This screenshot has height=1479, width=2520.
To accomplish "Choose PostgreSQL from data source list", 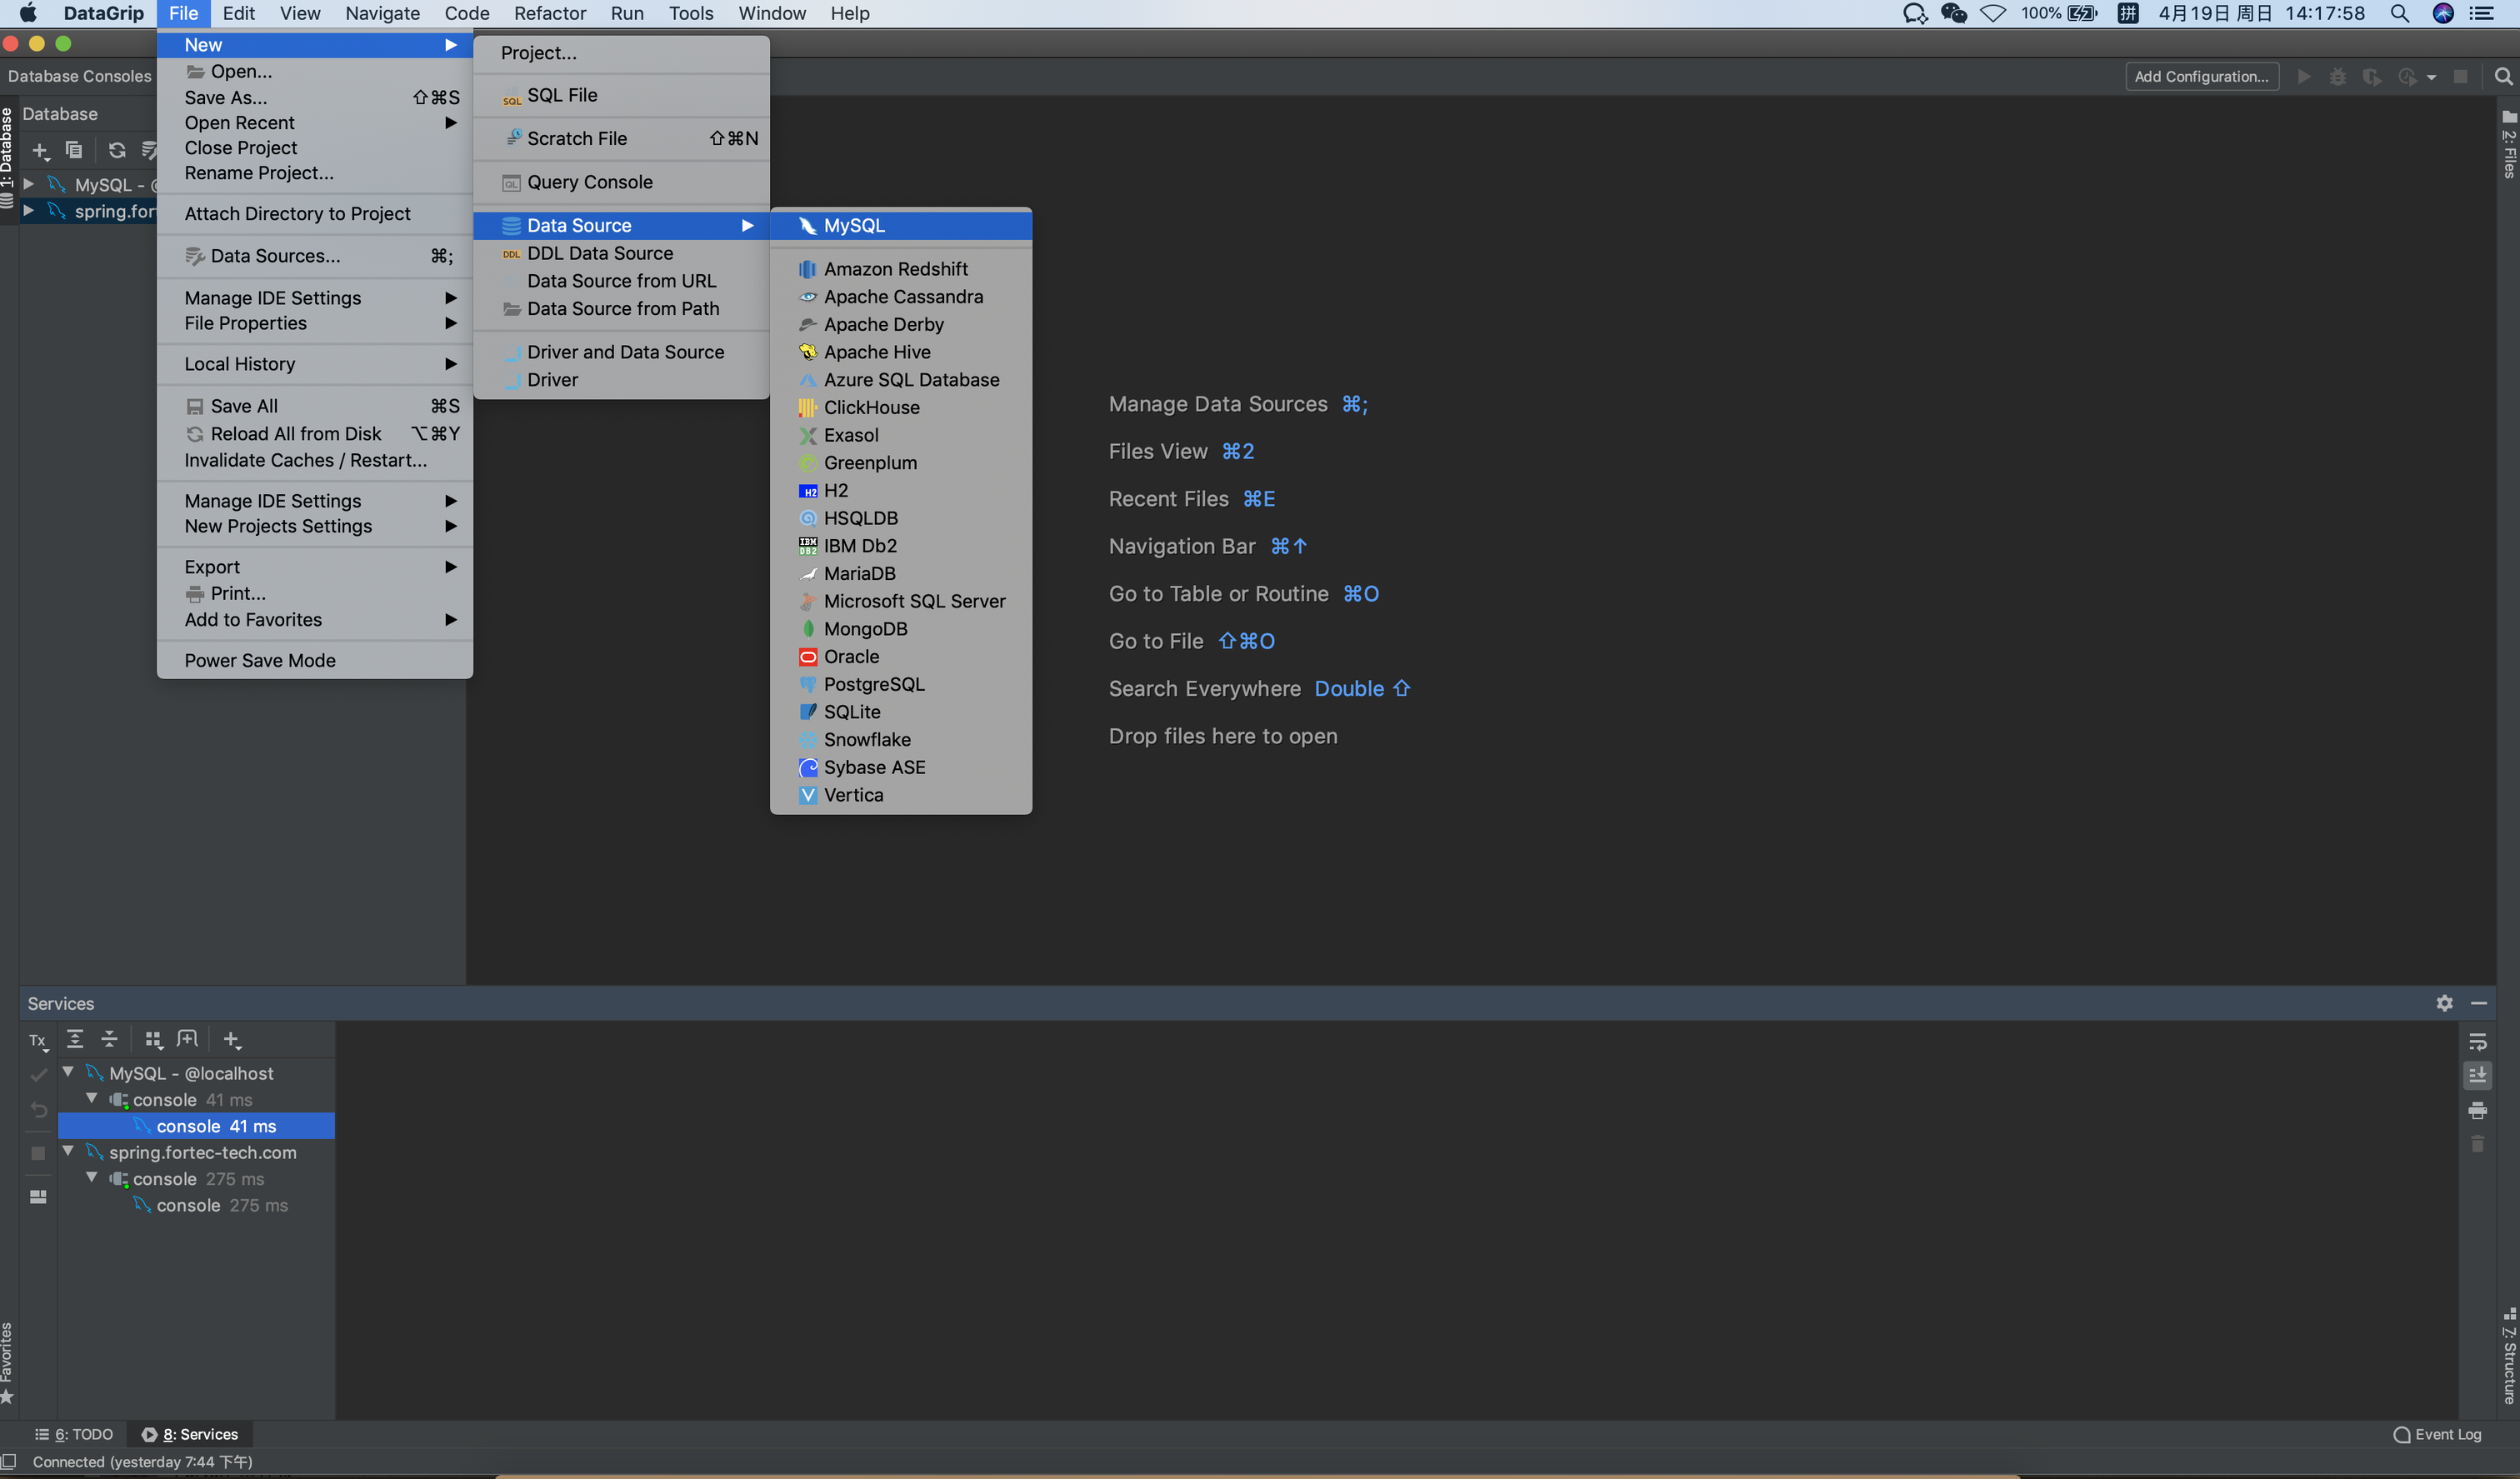I will (x=901, y=684).
